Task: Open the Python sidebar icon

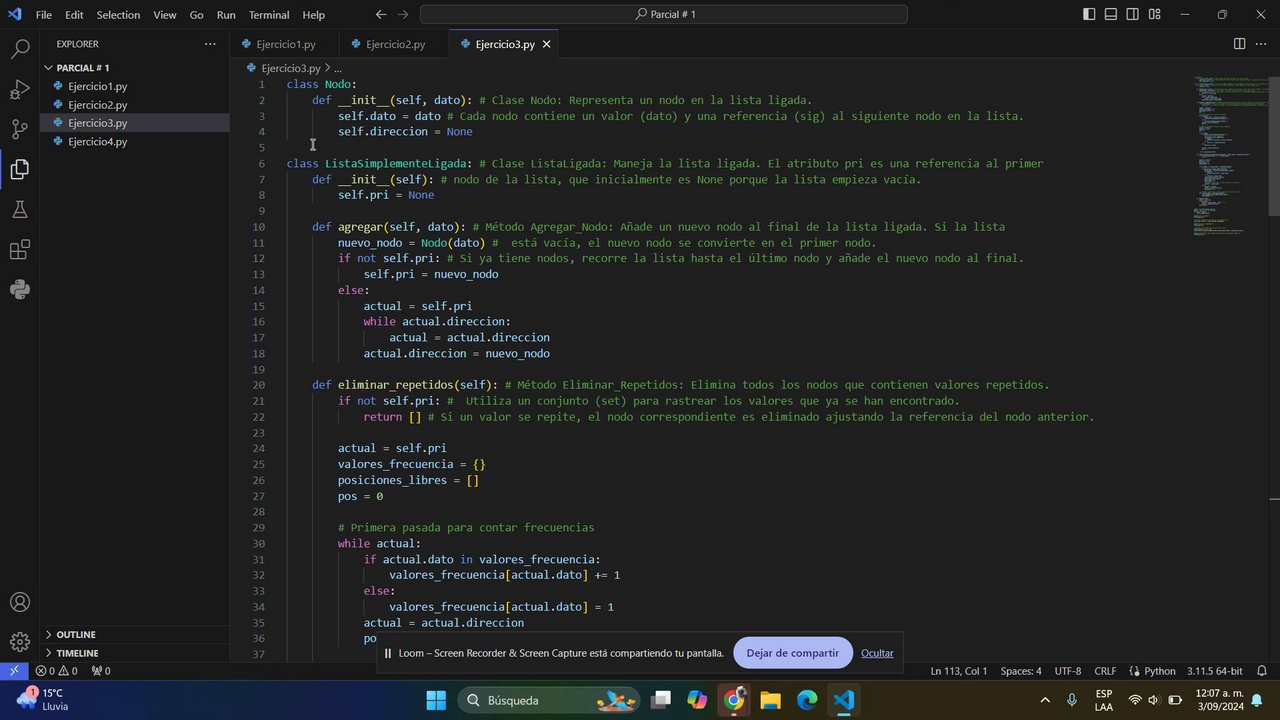Action: (x=19, y=290)
